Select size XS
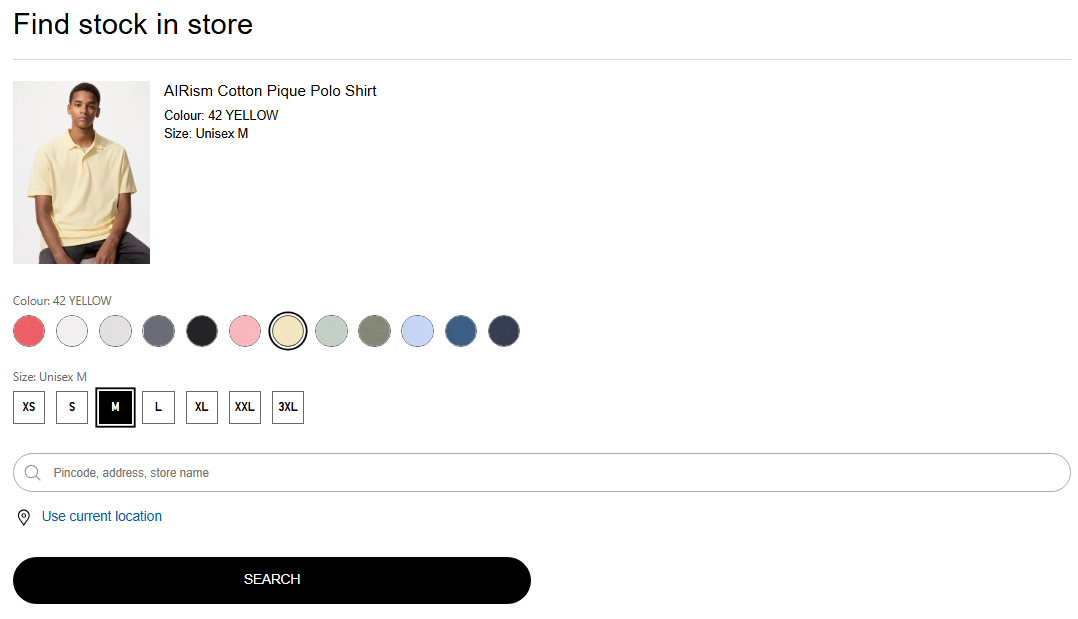 [x=29, y=407]
